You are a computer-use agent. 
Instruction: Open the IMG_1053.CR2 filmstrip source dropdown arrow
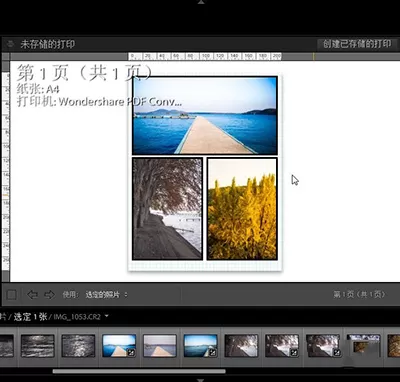tap(107, 316)
